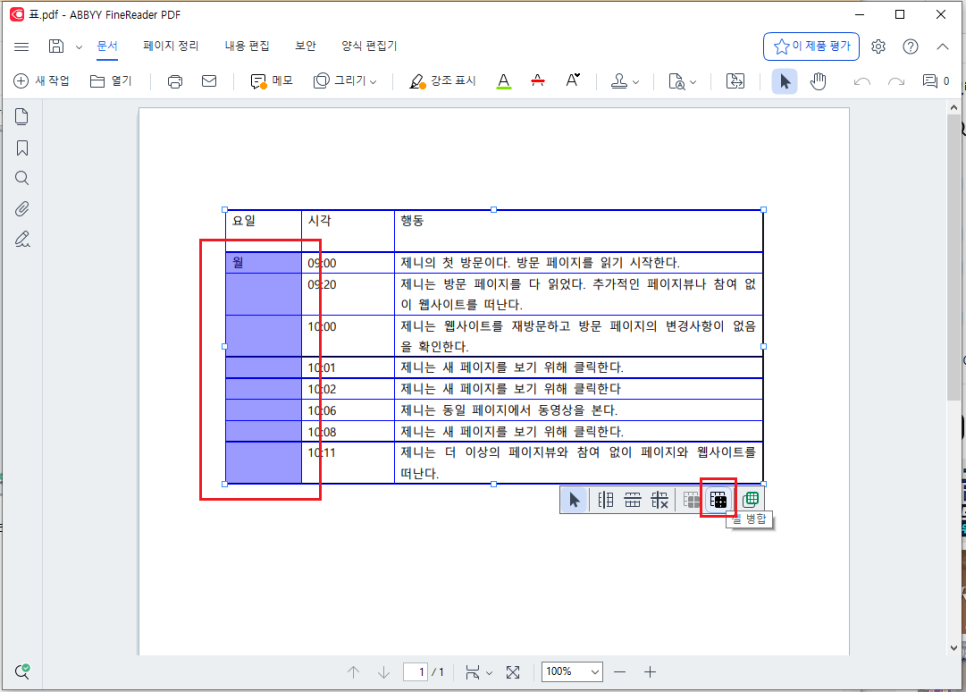Go to next page arrow
The image size is (966, 692).
pos(383,672)
